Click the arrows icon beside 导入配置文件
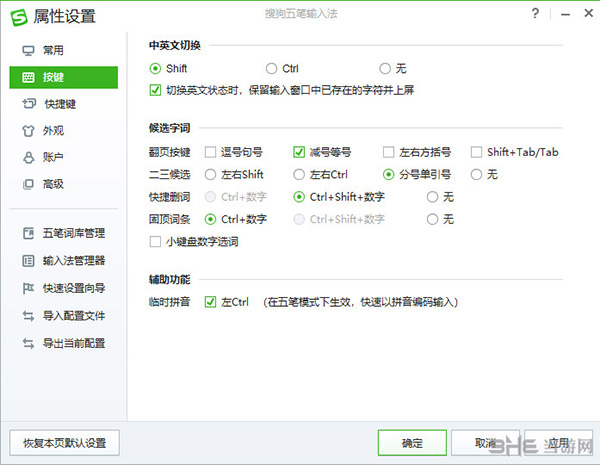600x465 pixels. (x=28, y=316)
